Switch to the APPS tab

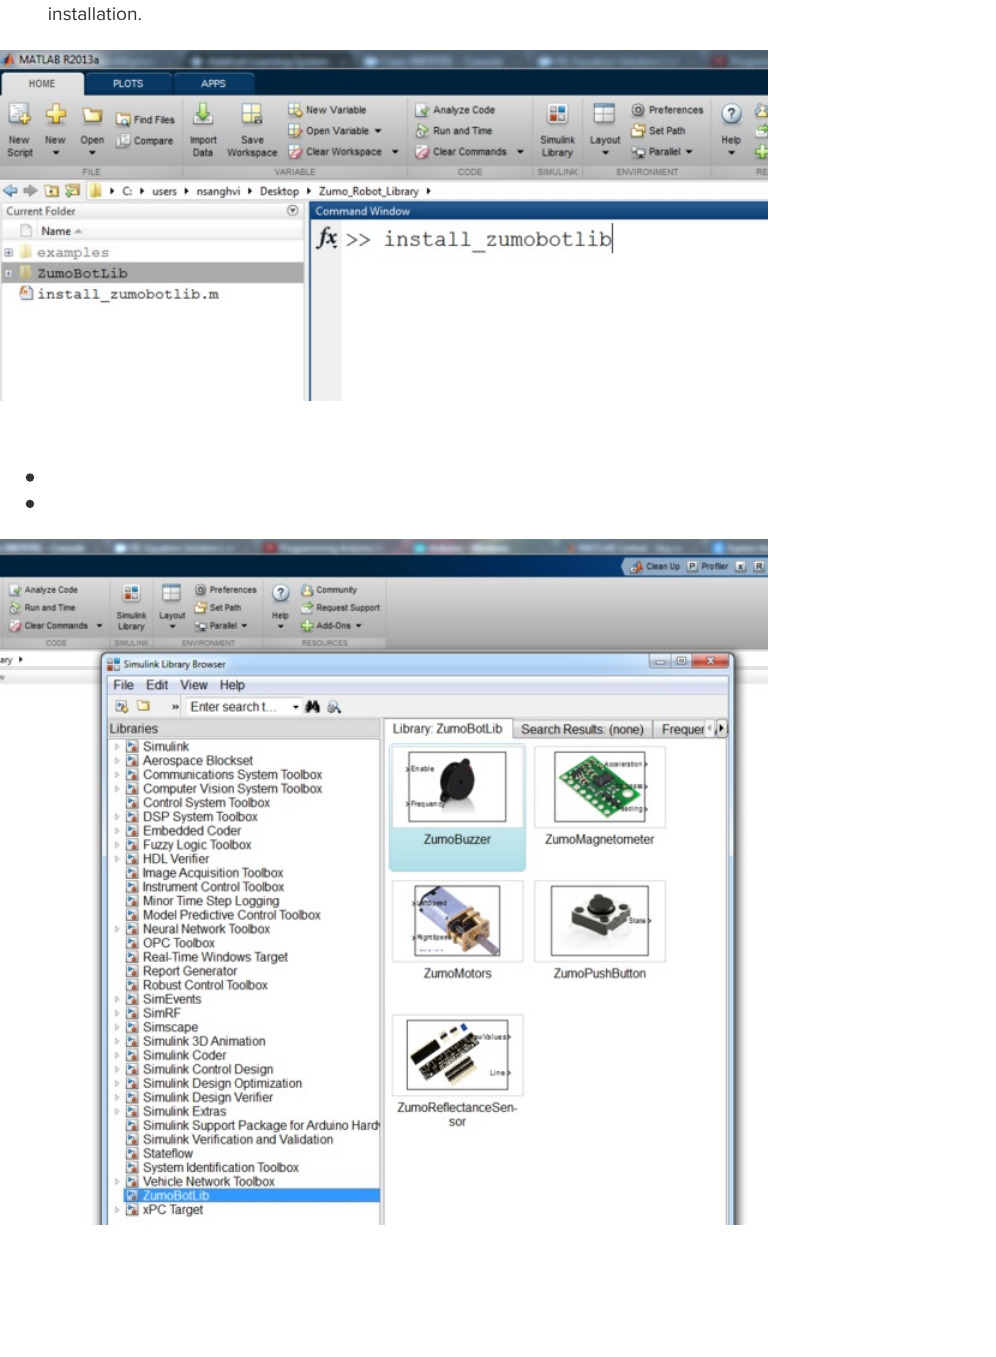pyautogui.click(x=213, y=84)
